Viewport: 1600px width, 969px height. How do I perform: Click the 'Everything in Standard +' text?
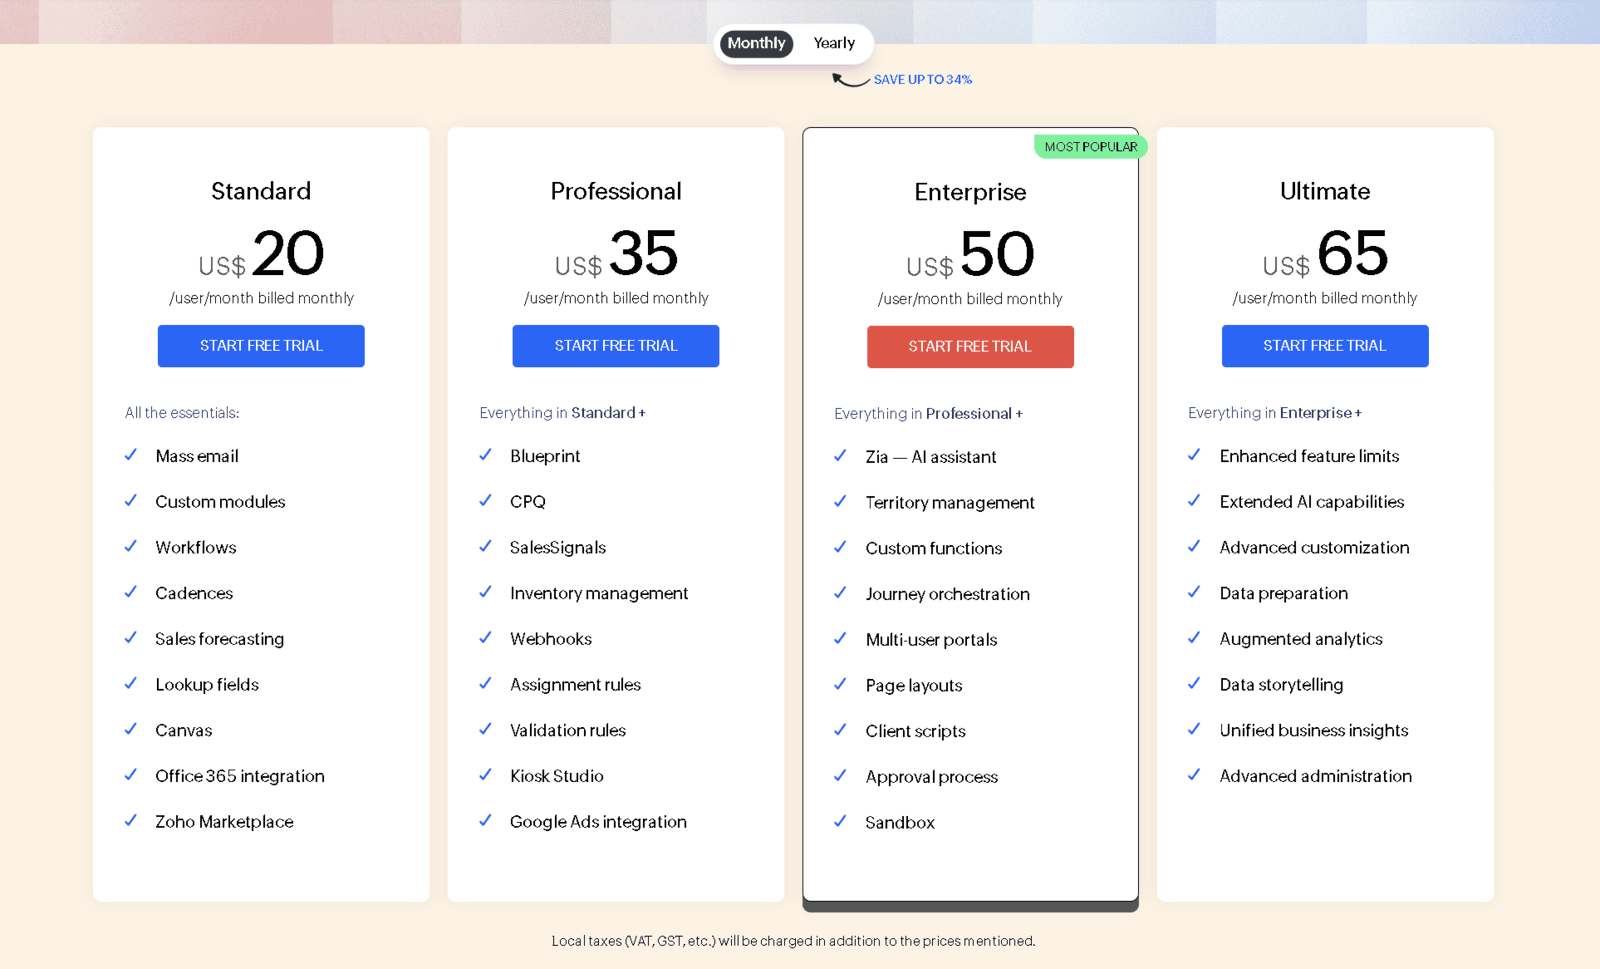(x=562, y=413)
